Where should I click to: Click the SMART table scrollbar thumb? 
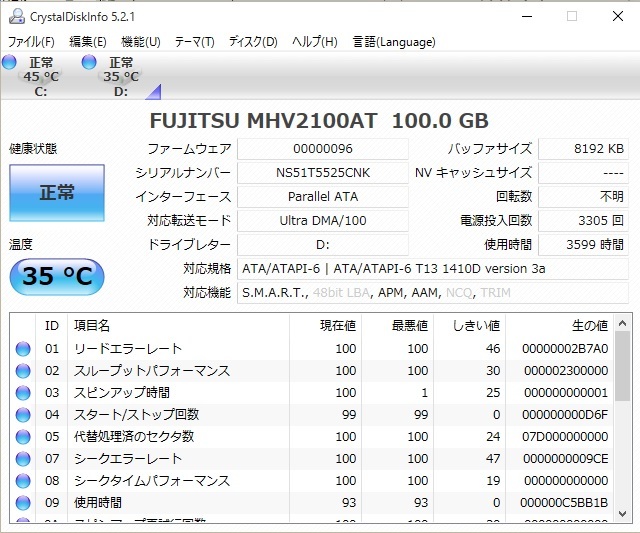click(622, 366)
